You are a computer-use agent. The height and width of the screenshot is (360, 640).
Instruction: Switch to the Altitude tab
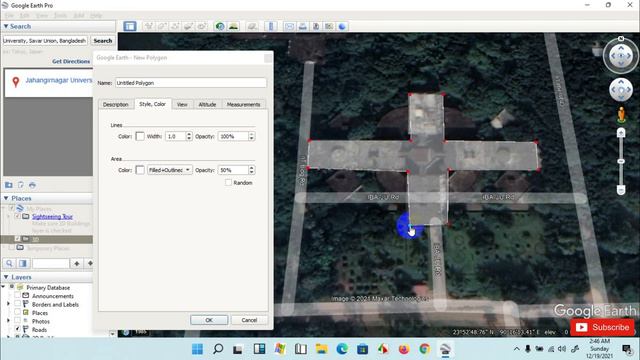pos(207,104)
